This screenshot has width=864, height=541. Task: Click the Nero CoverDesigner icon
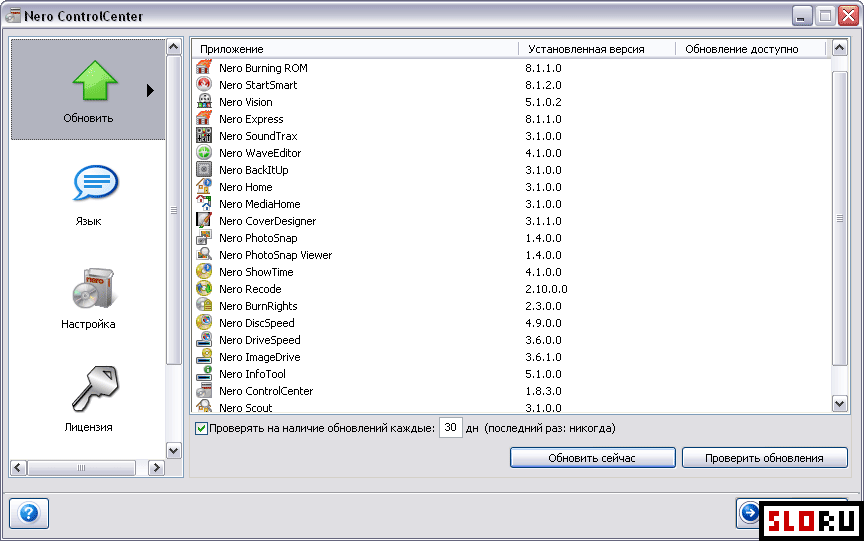[x=204, y=220]
